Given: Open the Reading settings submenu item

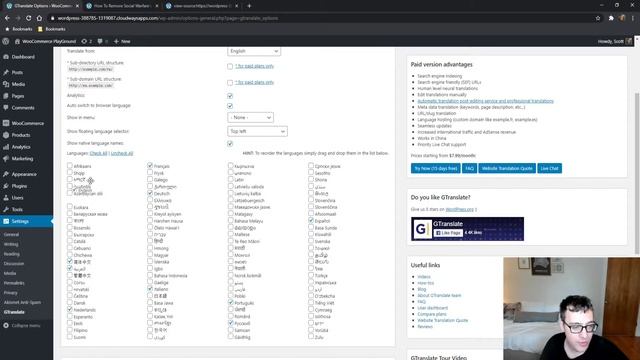Looking at the screenshot, I should pyautogui.click(x=11, y=254).
